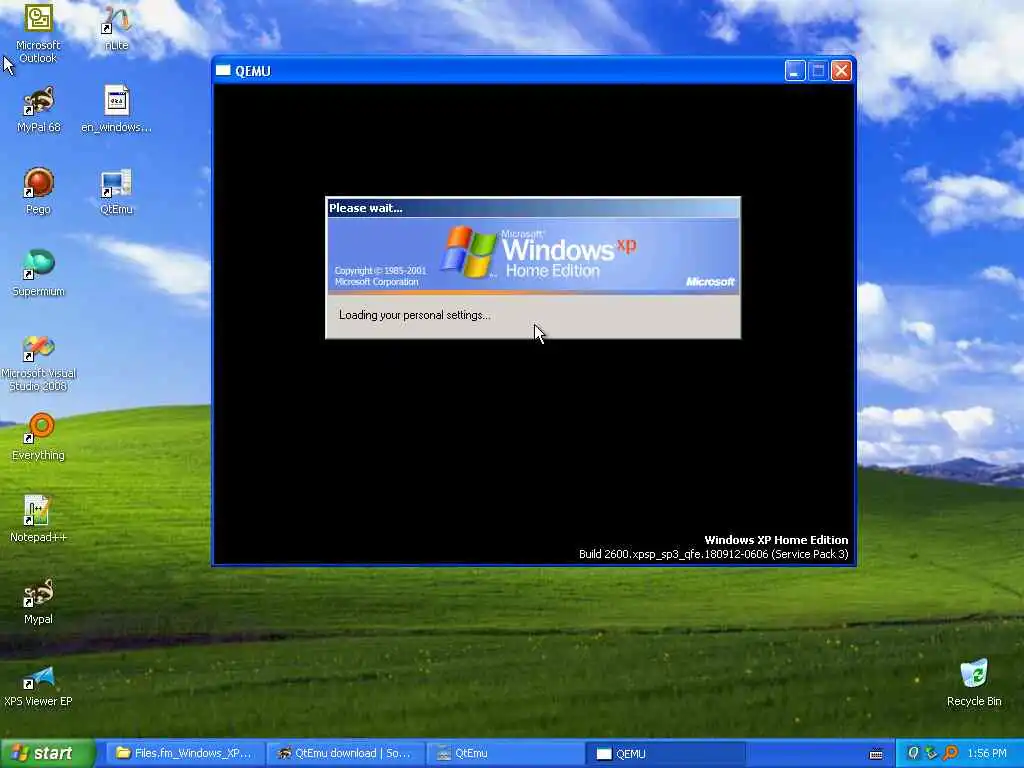This screenshot has width=1024, height=768.
Task: Select the MyPal 68 desktop icon
Action: 39,110
